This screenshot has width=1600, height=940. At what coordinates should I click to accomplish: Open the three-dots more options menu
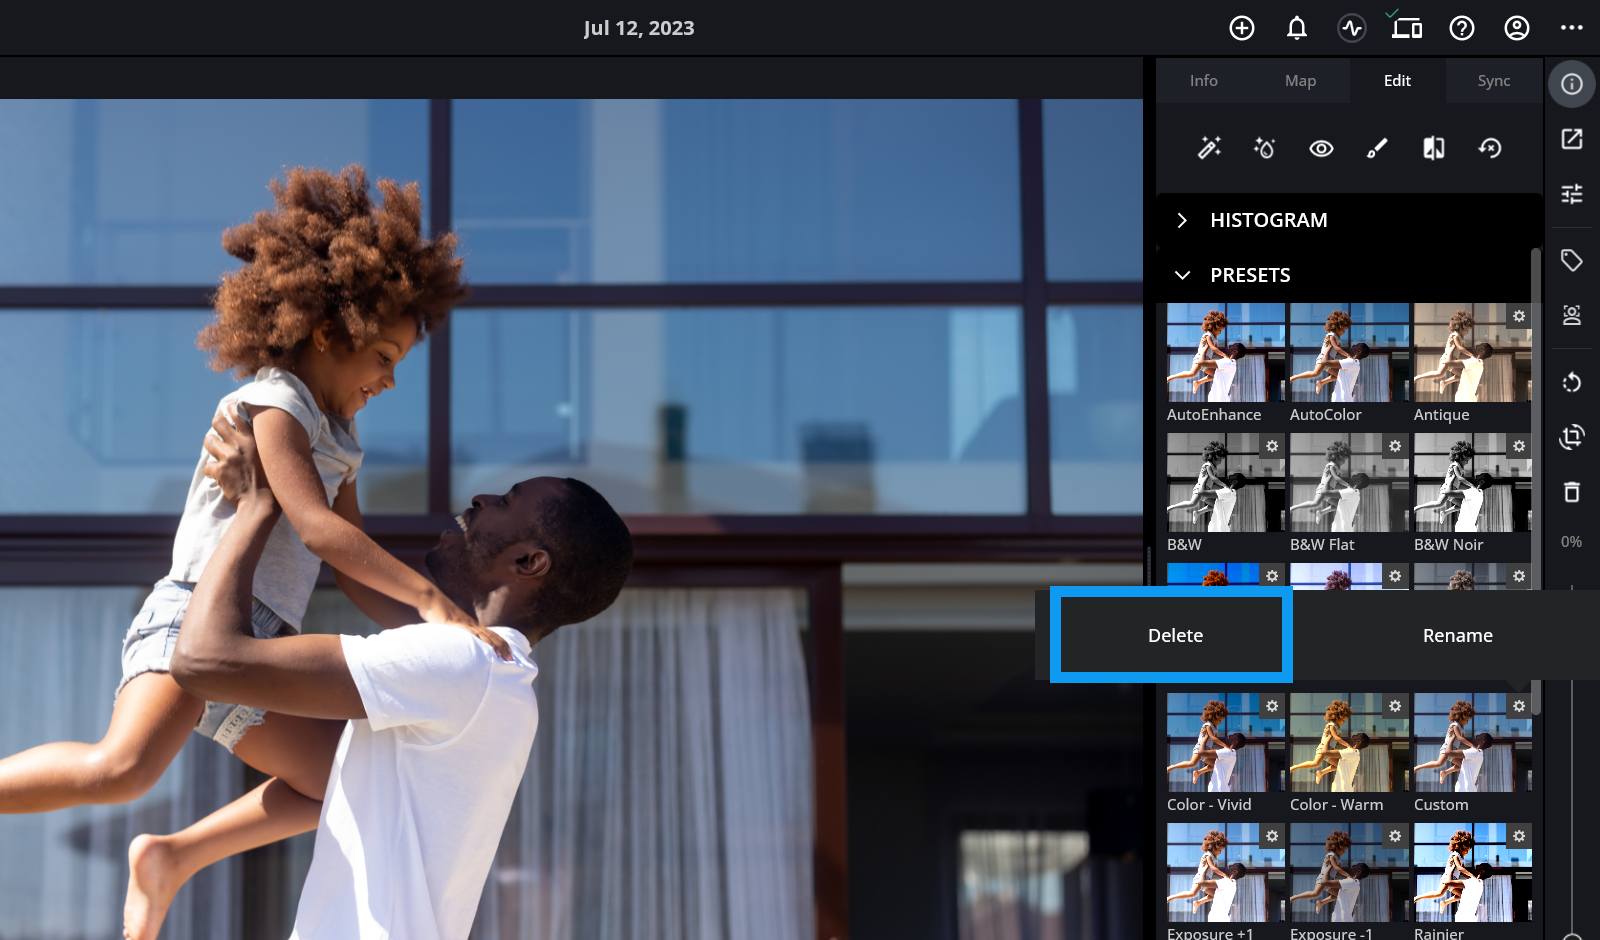pyautogui.click(x=1572, y=28)
